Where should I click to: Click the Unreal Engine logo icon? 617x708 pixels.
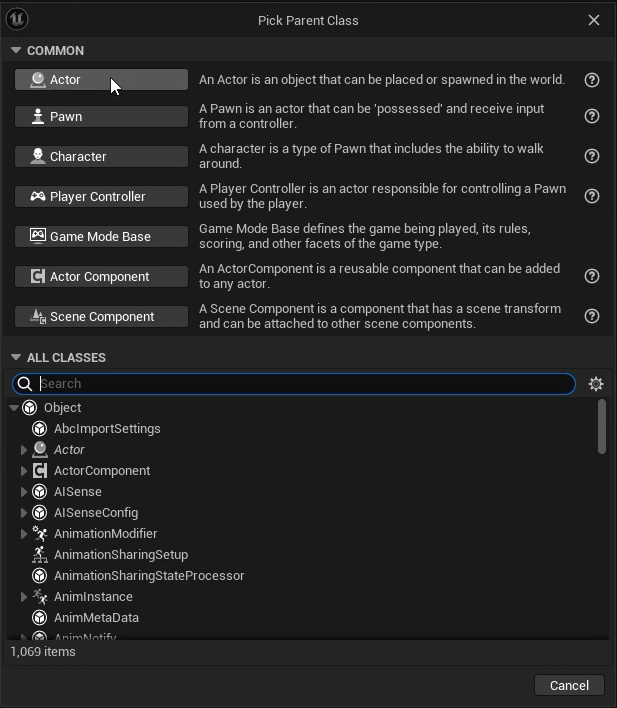17,19
